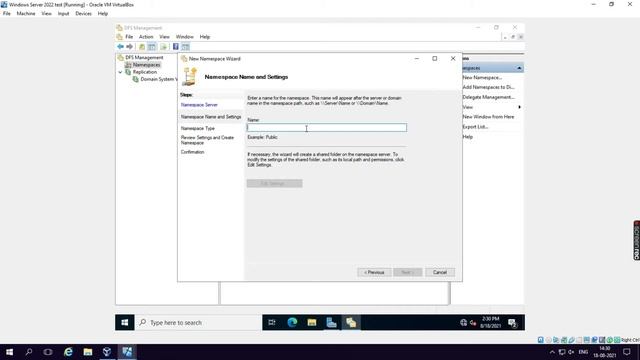This screenshot has height=360, width=640.
Task: Launch Internet Explorer from host taskbar
Action: click(68, 352)
